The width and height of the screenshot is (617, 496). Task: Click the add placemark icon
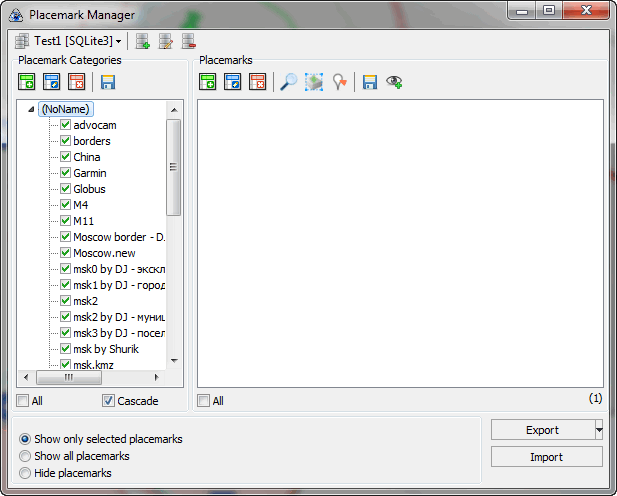coord(208,83)
